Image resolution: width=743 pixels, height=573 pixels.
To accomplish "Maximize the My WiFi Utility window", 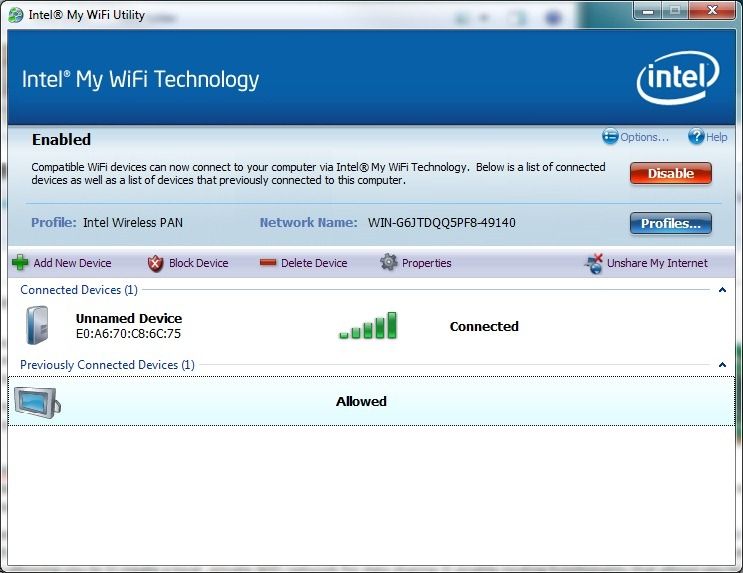I will pos(675,10).
